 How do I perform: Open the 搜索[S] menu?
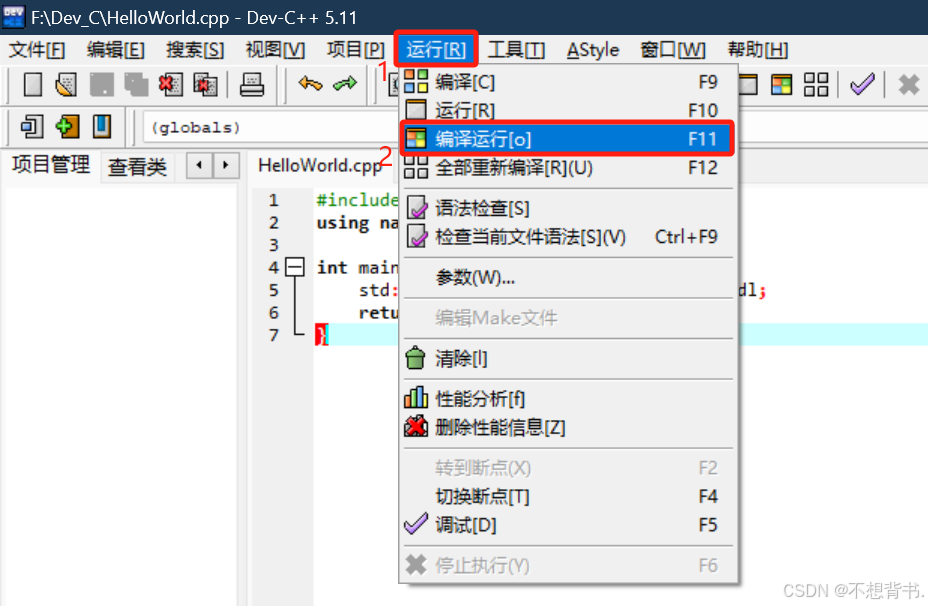pos(195,50)
